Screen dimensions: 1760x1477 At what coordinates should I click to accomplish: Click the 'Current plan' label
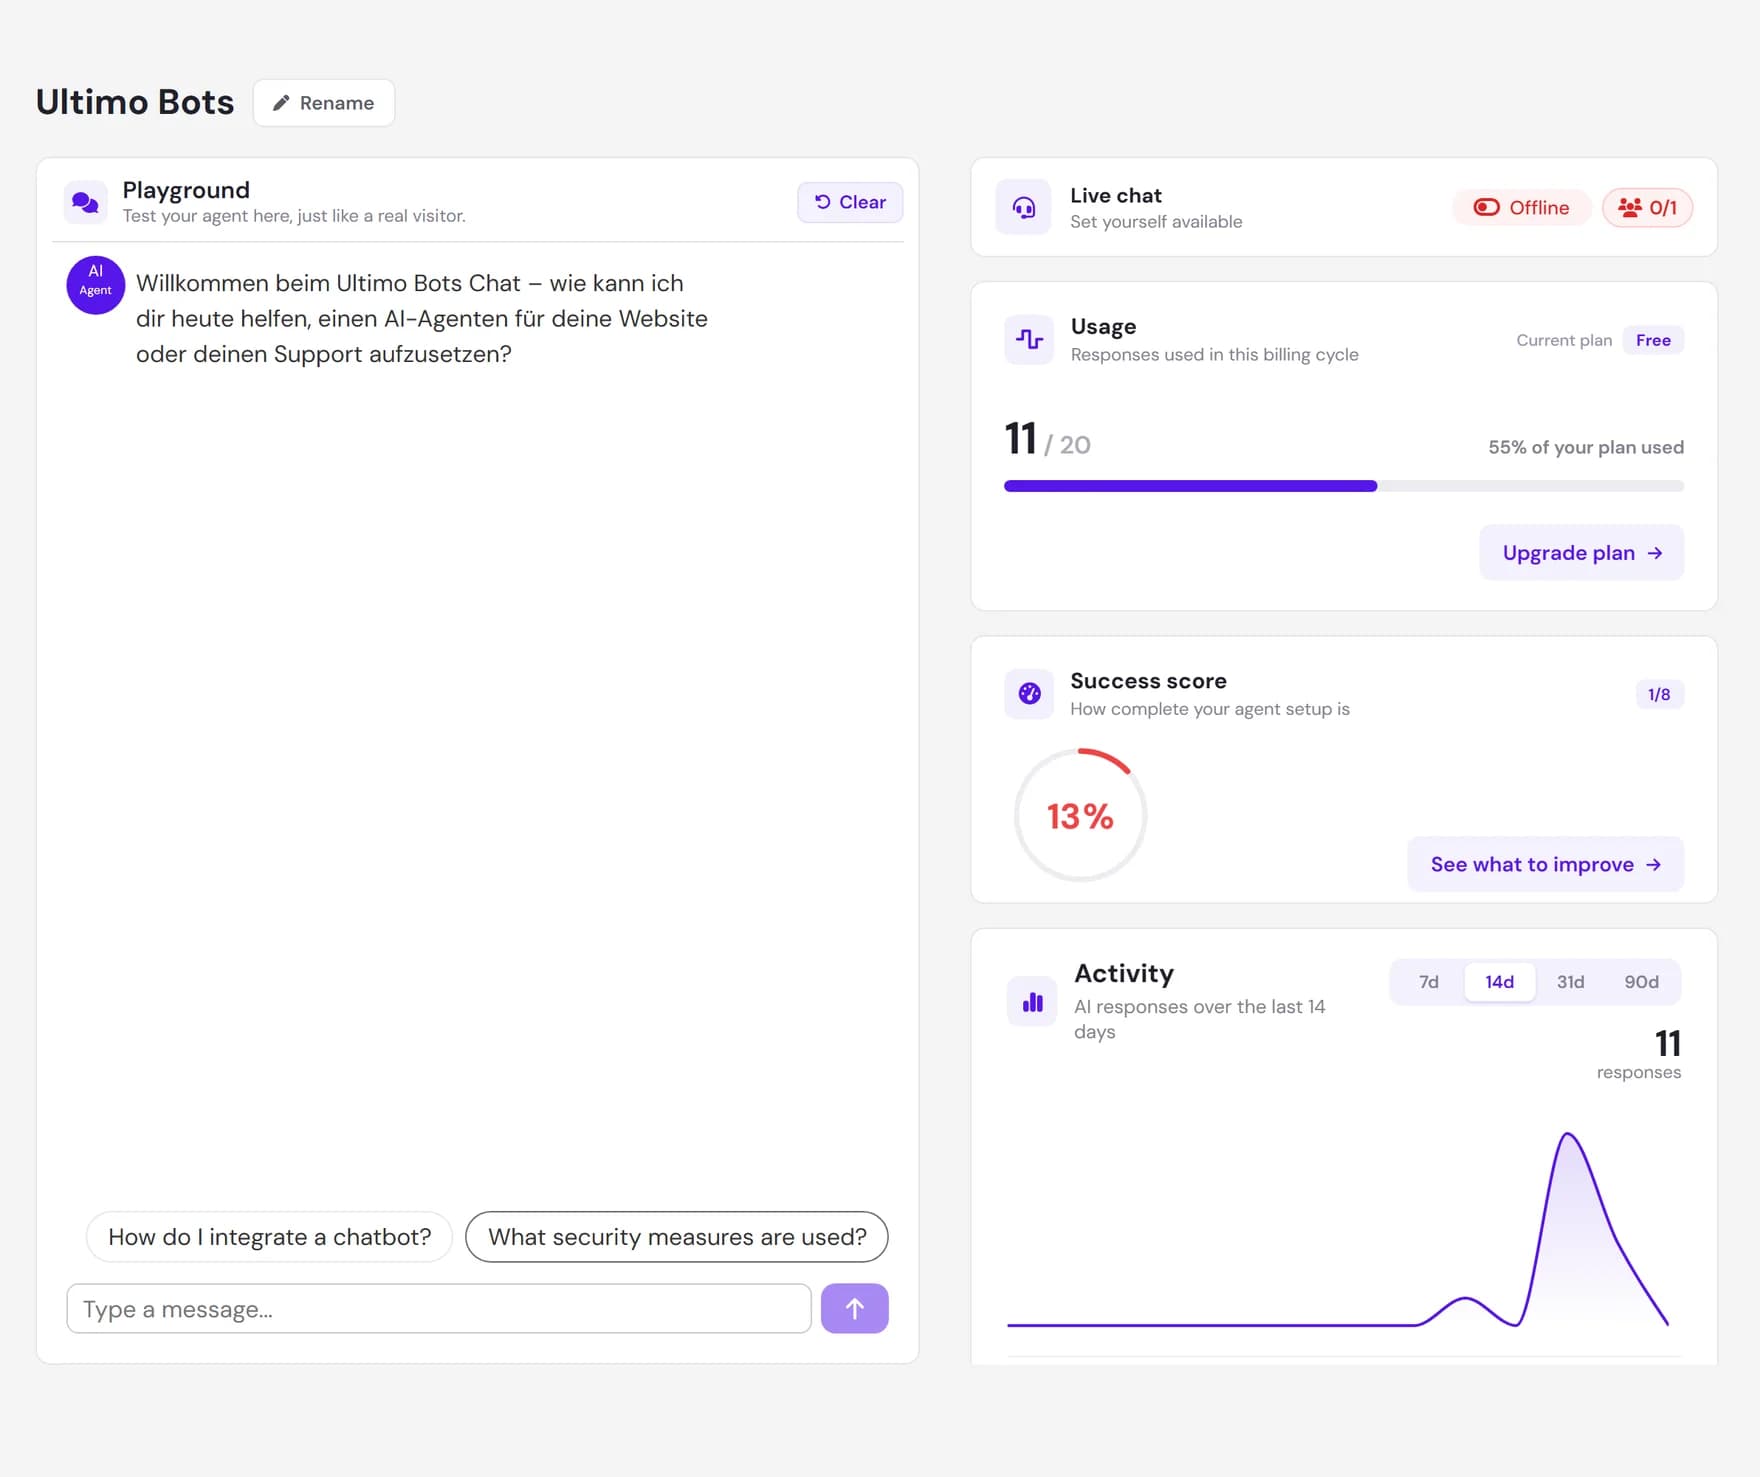(1564, 340)
